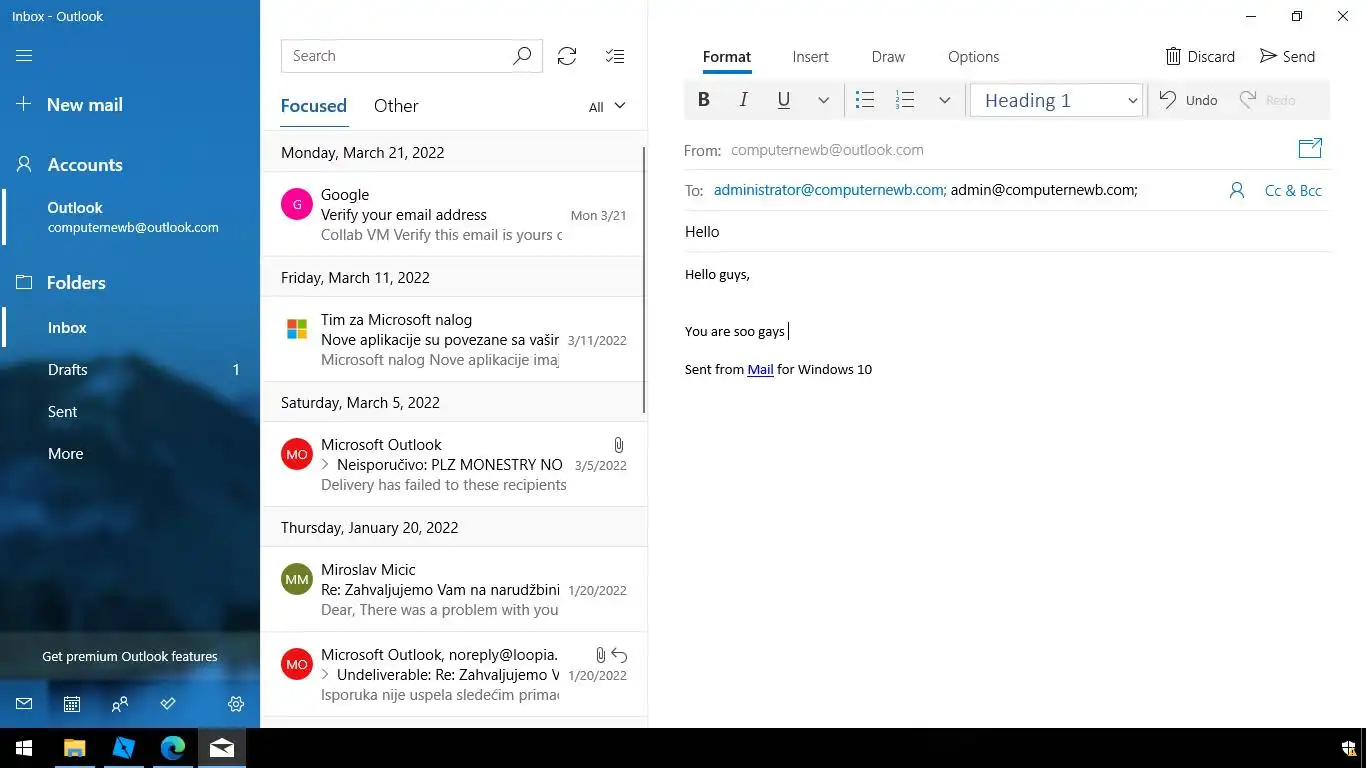Choose contacts with person icon

pyautogui.click(x=1237, y=190)
